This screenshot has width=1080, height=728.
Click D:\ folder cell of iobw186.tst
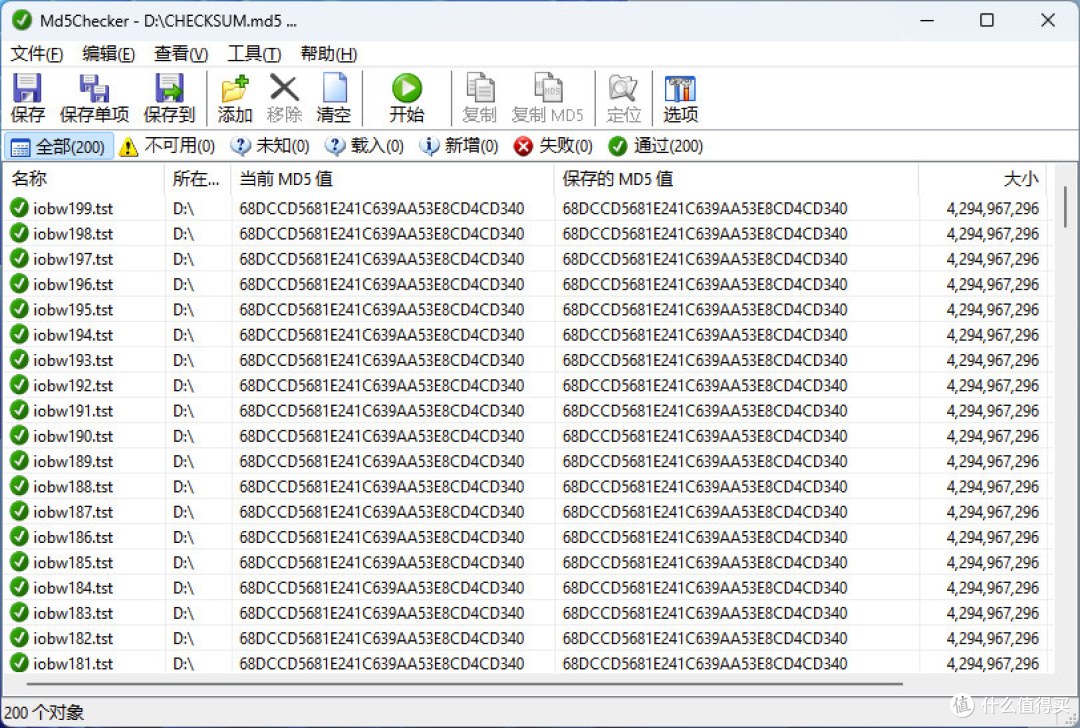click(x=183, y=537)
